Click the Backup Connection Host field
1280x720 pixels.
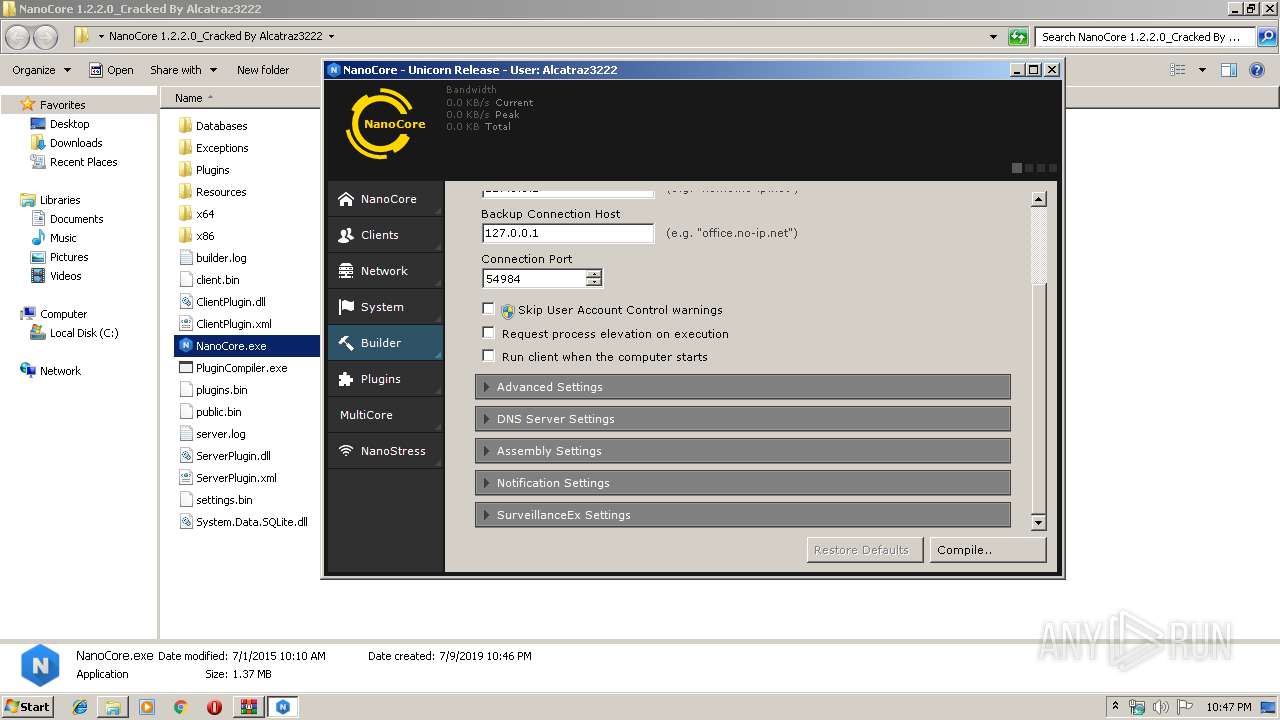click(x=568, y=233)
